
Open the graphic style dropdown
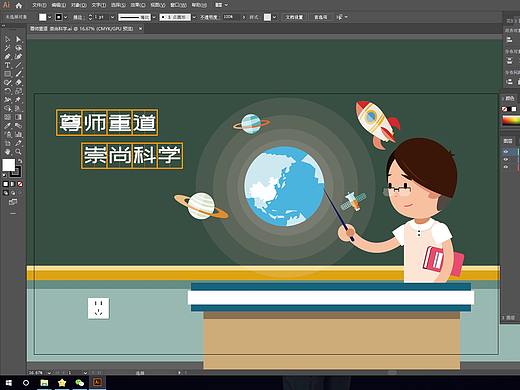point(274,17)
